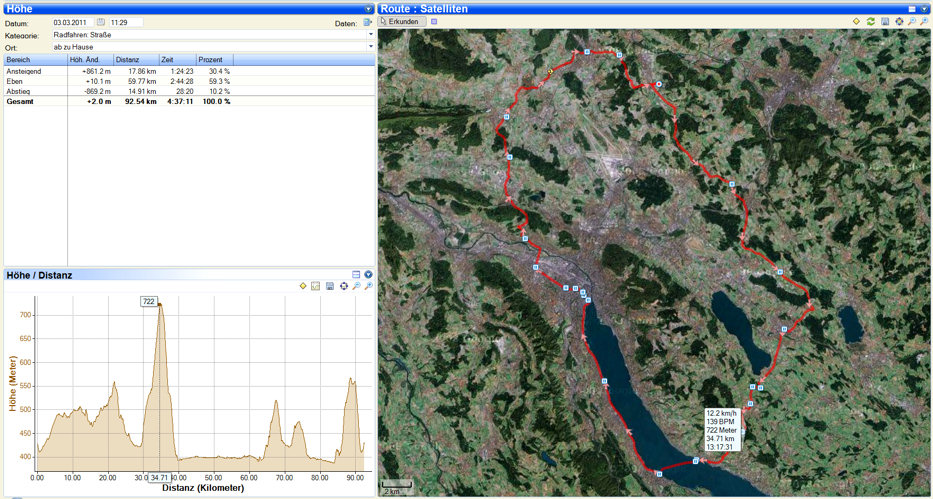The image size is (933, 499).
Task: Open the Ort dropdown list
Action: (x=370, y=46)
